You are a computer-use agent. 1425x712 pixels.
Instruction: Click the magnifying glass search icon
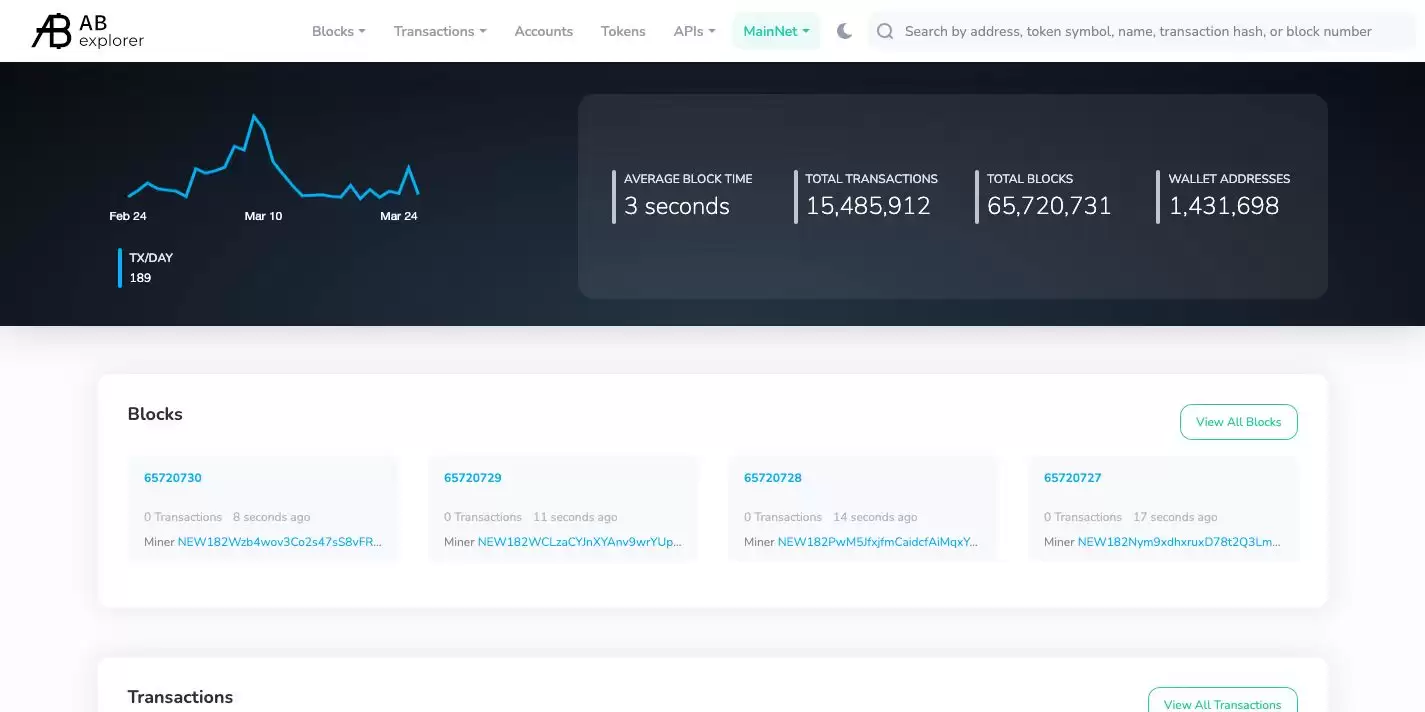pyautogui.click(x=885, y=31)
